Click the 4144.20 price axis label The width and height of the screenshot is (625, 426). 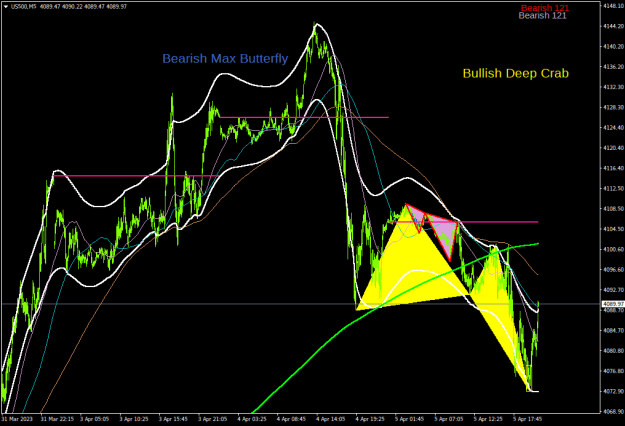click(613, 26)
